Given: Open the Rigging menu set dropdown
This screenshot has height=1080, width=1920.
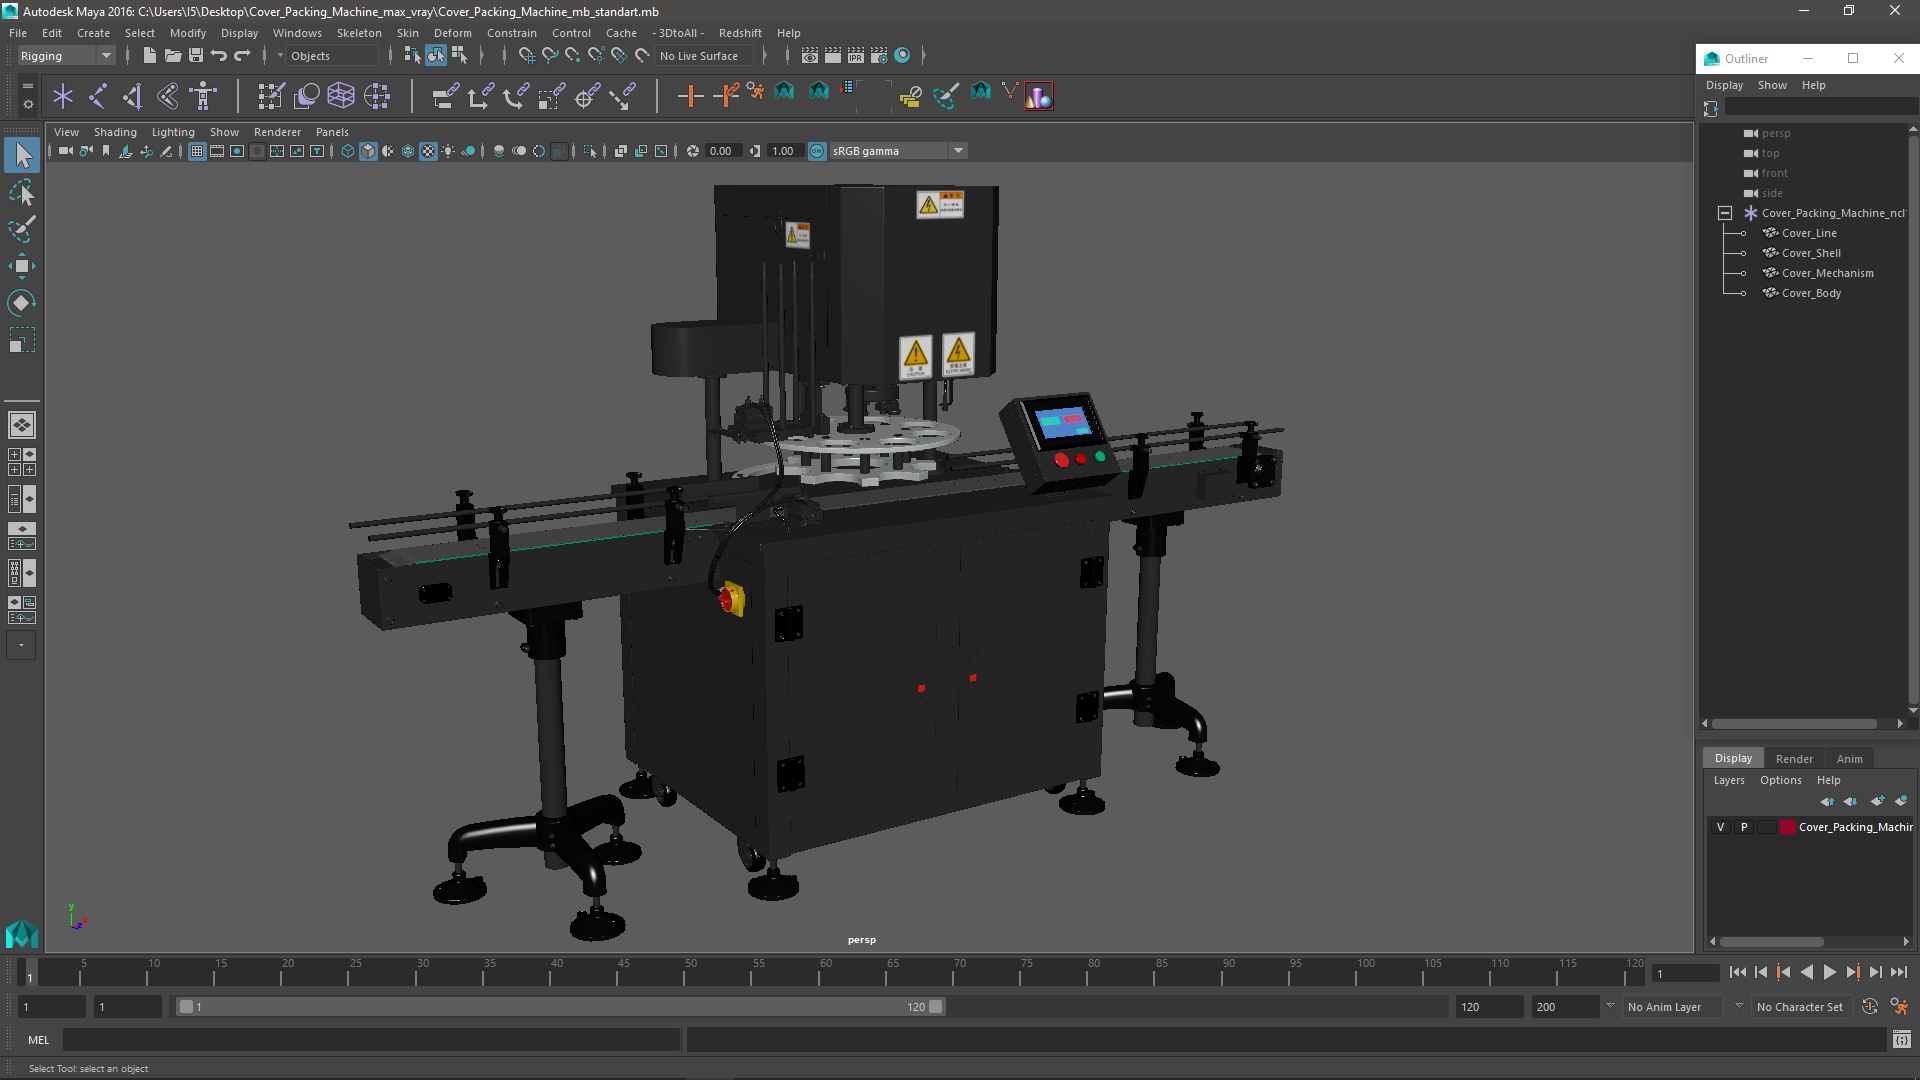Looking at the screenshot, I should 66,56.
